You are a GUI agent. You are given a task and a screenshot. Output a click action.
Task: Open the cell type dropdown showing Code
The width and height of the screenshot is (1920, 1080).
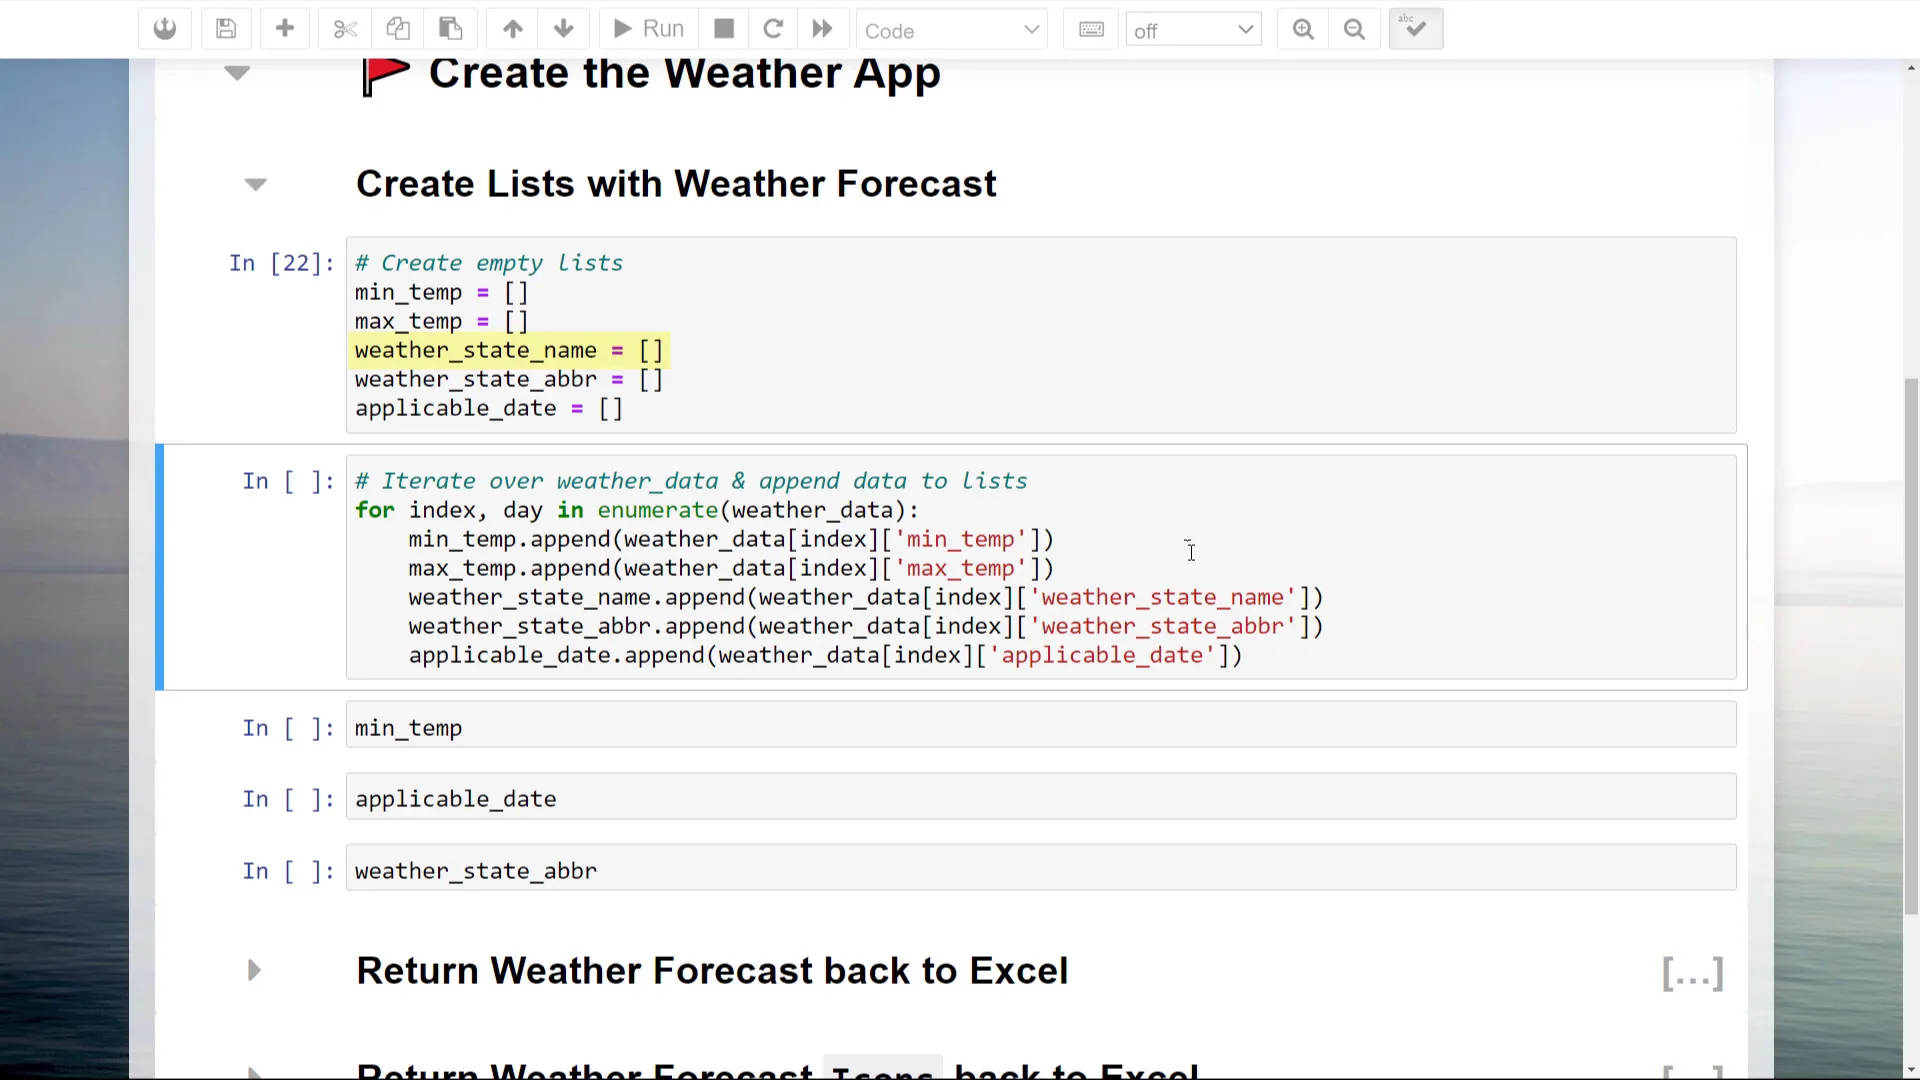tap(951, 30)
